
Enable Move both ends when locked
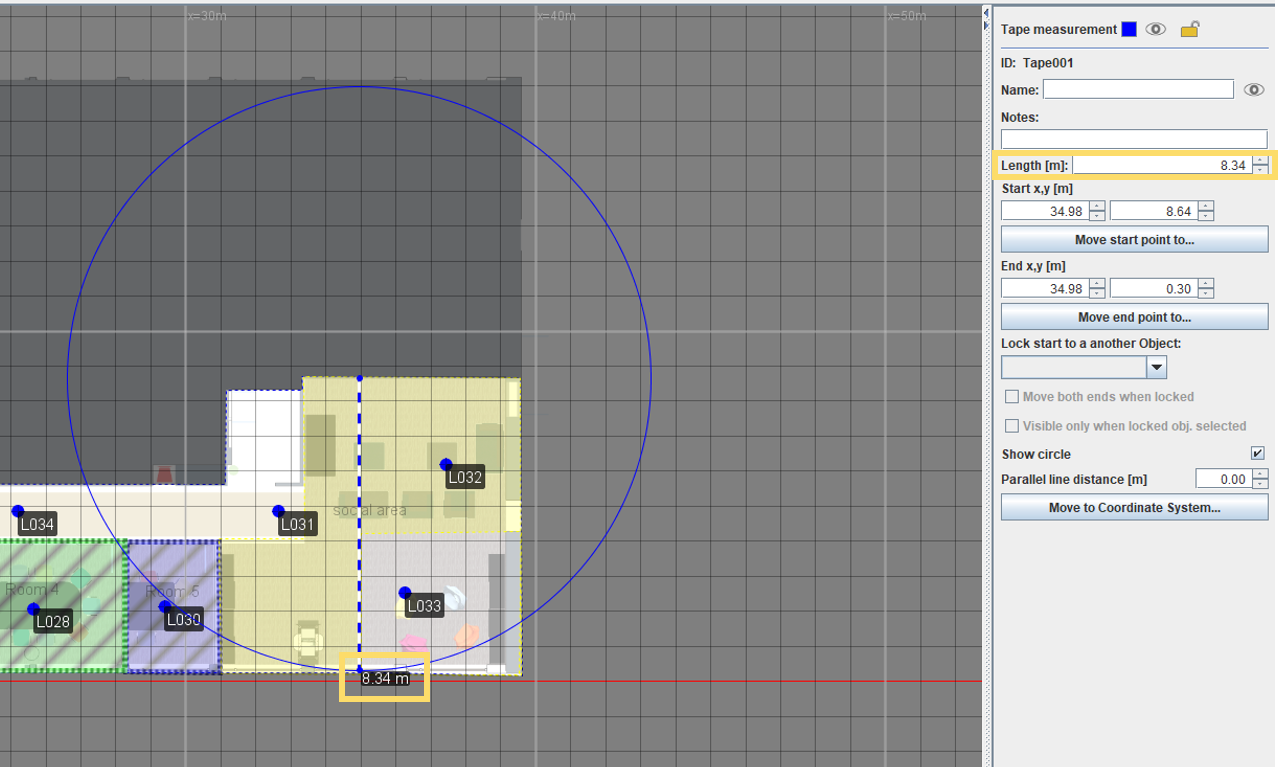[x=1012, y=397]
